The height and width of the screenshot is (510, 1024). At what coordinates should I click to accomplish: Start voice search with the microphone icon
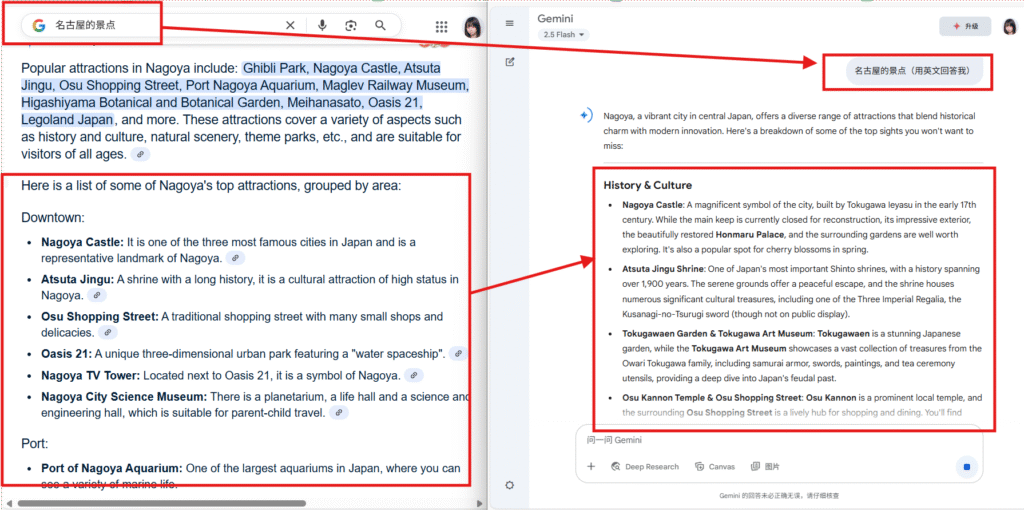(x=322, y=25)
